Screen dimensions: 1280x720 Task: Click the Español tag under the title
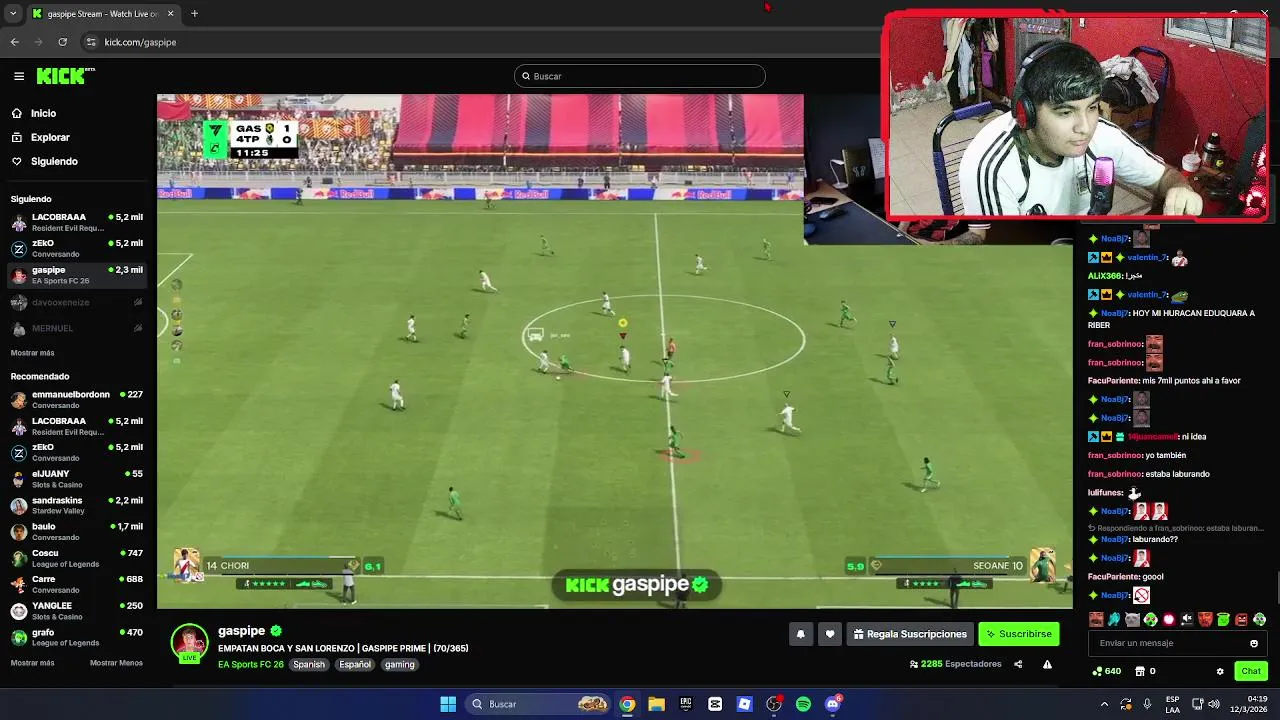click(x=355, y=665)
